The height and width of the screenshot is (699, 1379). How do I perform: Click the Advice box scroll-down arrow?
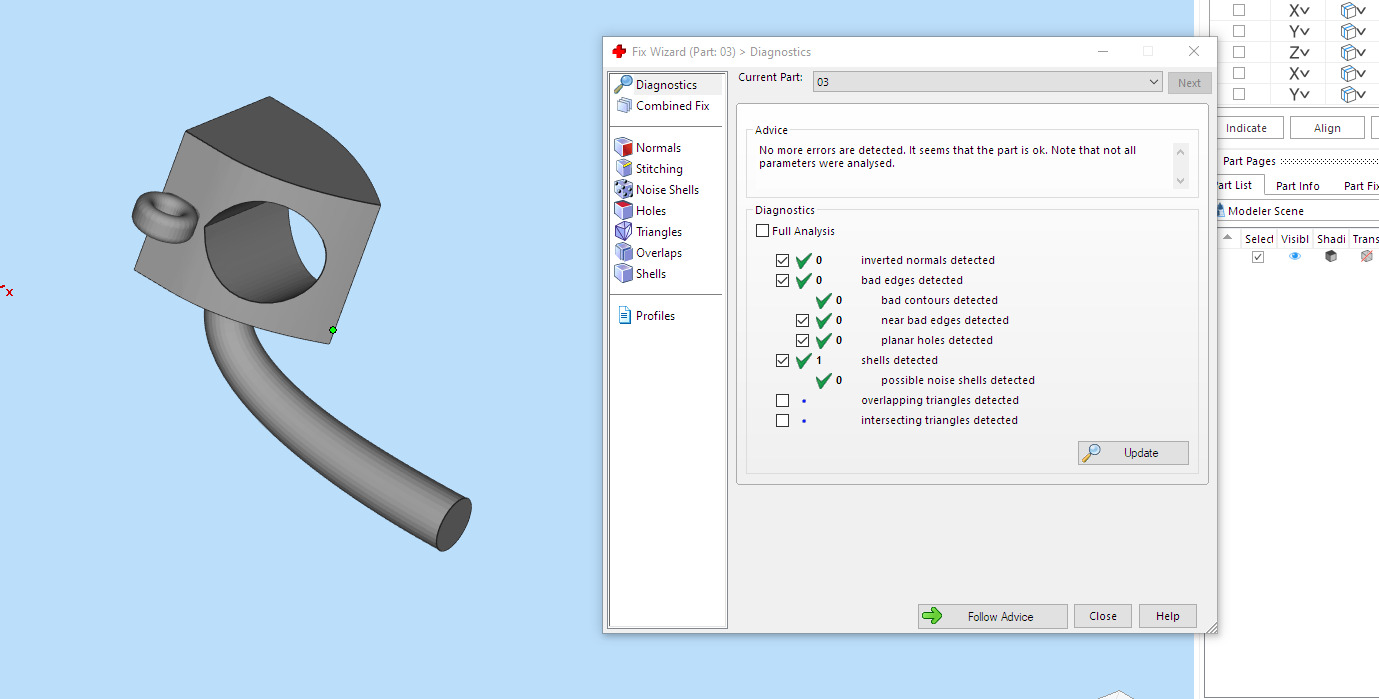[x=1181, y=181]
